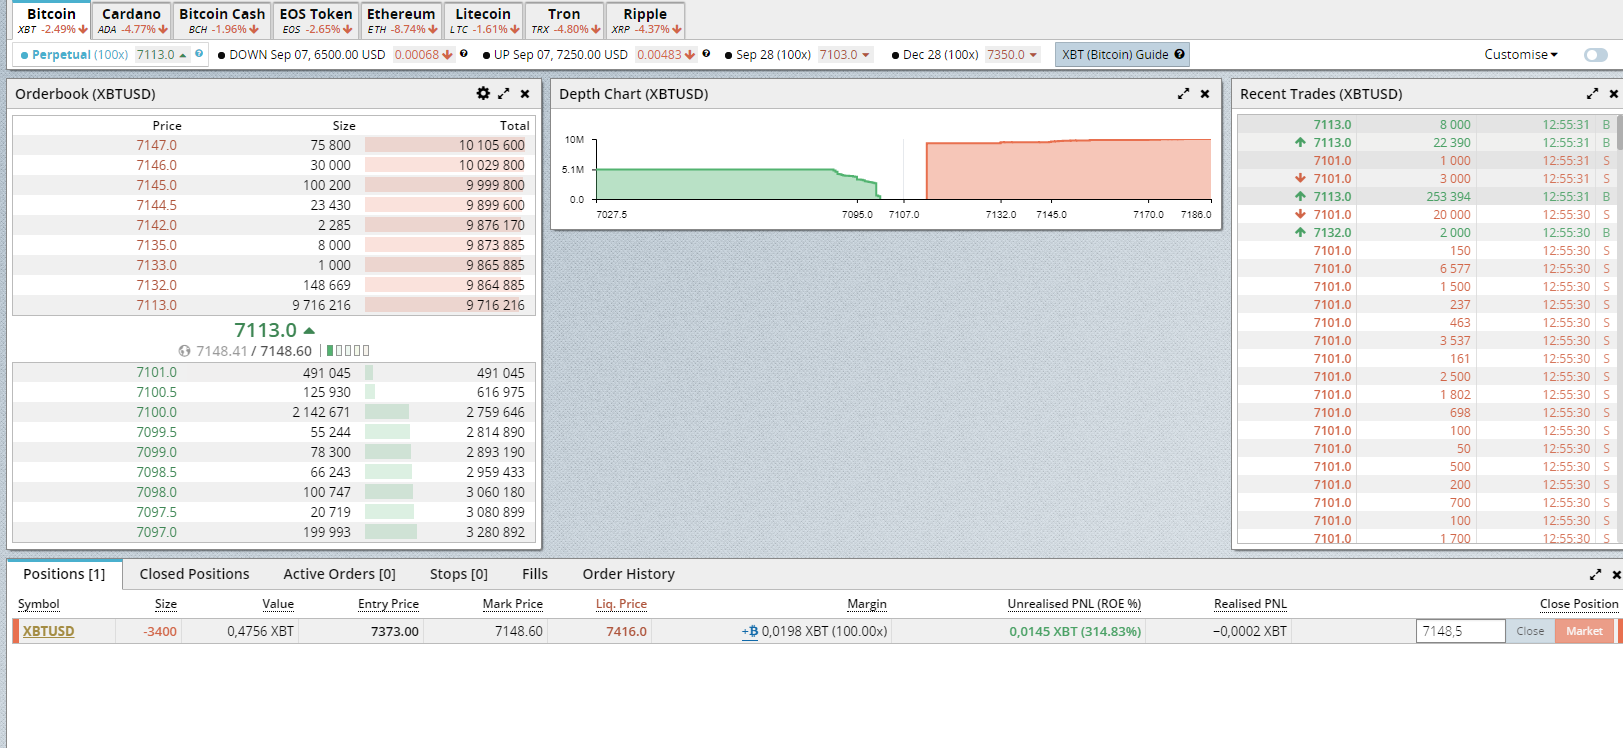The width and height of the screenshot is (1623, 748).
Task: Click help icon for DOWN Sep 07 contract
Action: pos(464,54)
